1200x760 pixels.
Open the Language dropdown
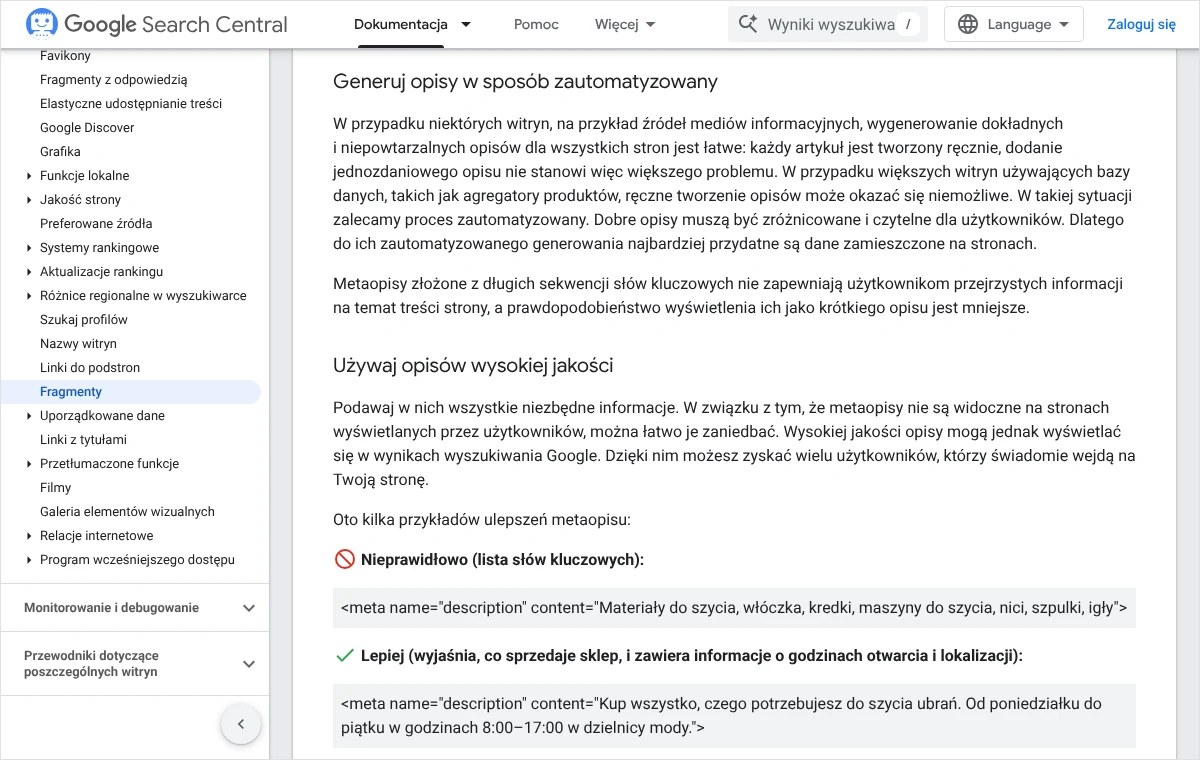click(1014, 24)
